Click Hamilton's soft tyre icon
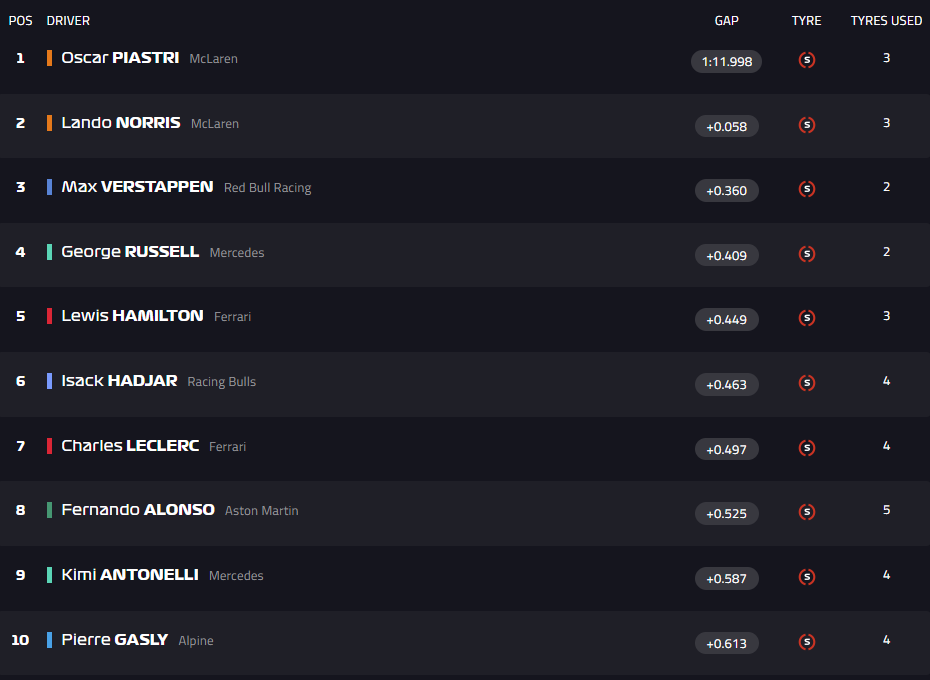This screenshot has width=930, height=680. [x=807, y=319]
